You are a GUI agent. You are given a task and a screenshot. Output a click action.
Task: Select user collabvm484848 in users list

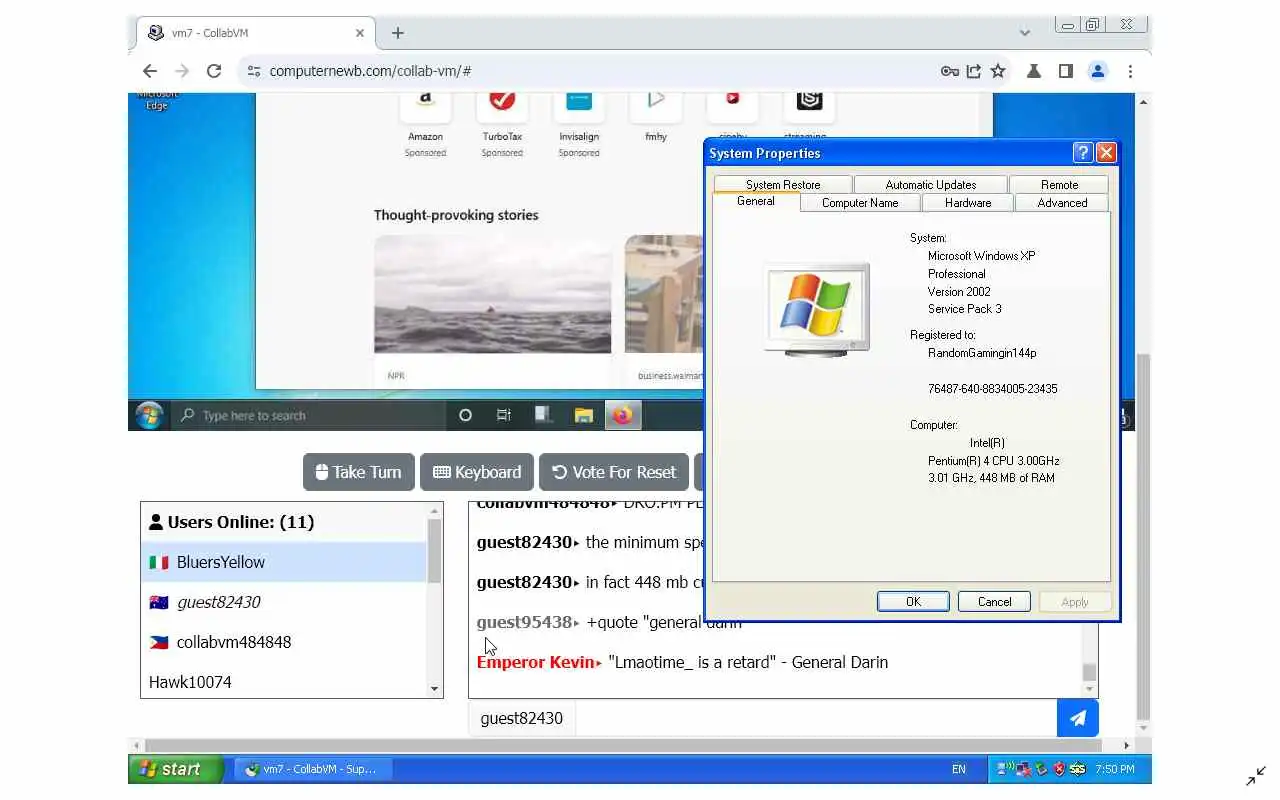coord(284,642)
